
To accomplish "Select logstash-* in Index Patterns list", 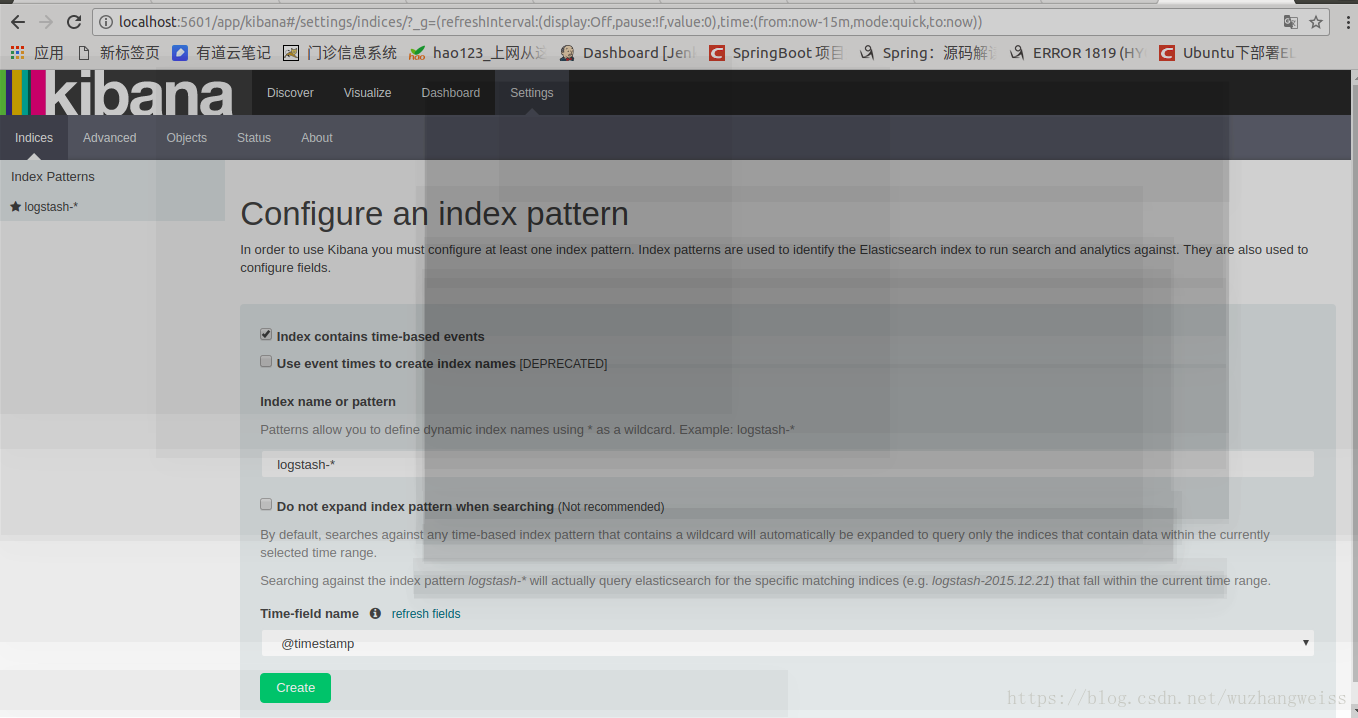I will pyautogui.click(x=51, y=207).
